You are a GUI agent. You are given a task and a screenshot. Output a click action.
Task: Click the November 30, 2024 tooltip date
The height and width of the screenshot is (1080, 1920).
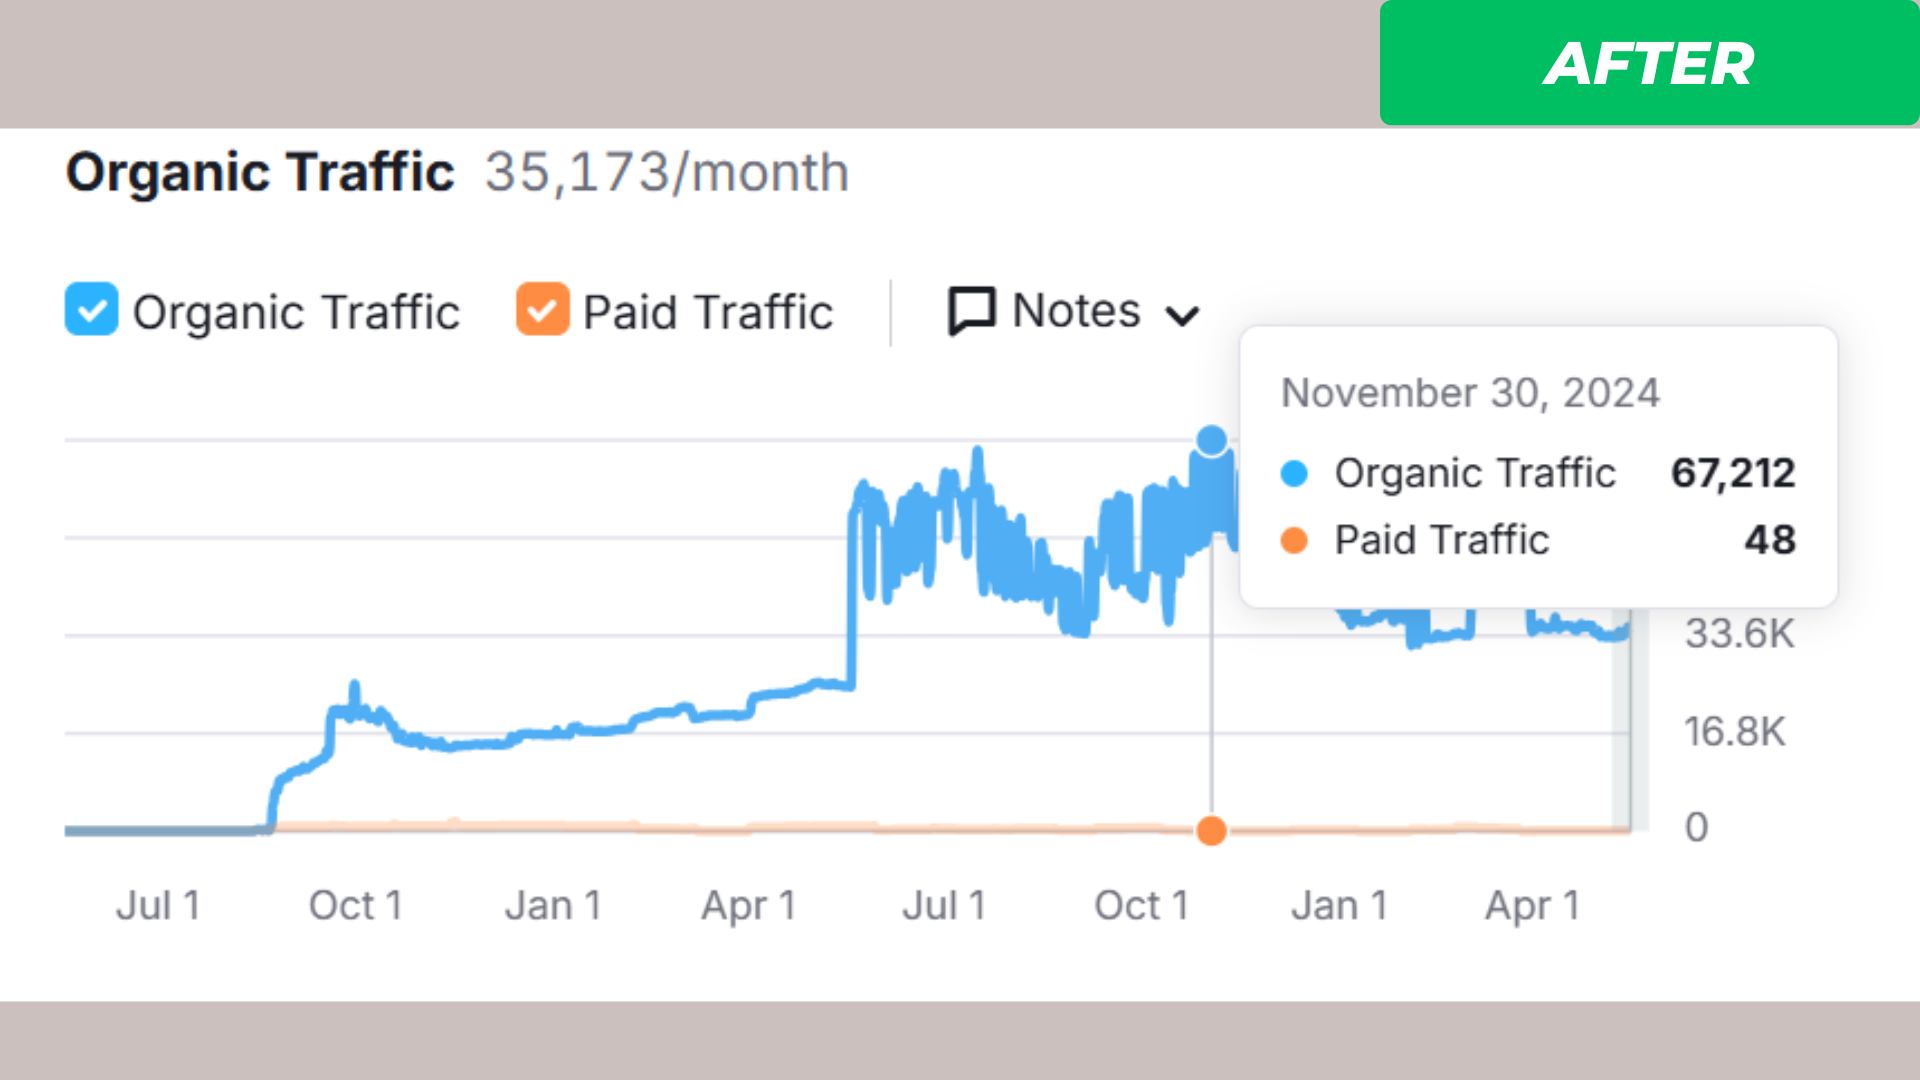[1469, 393]
